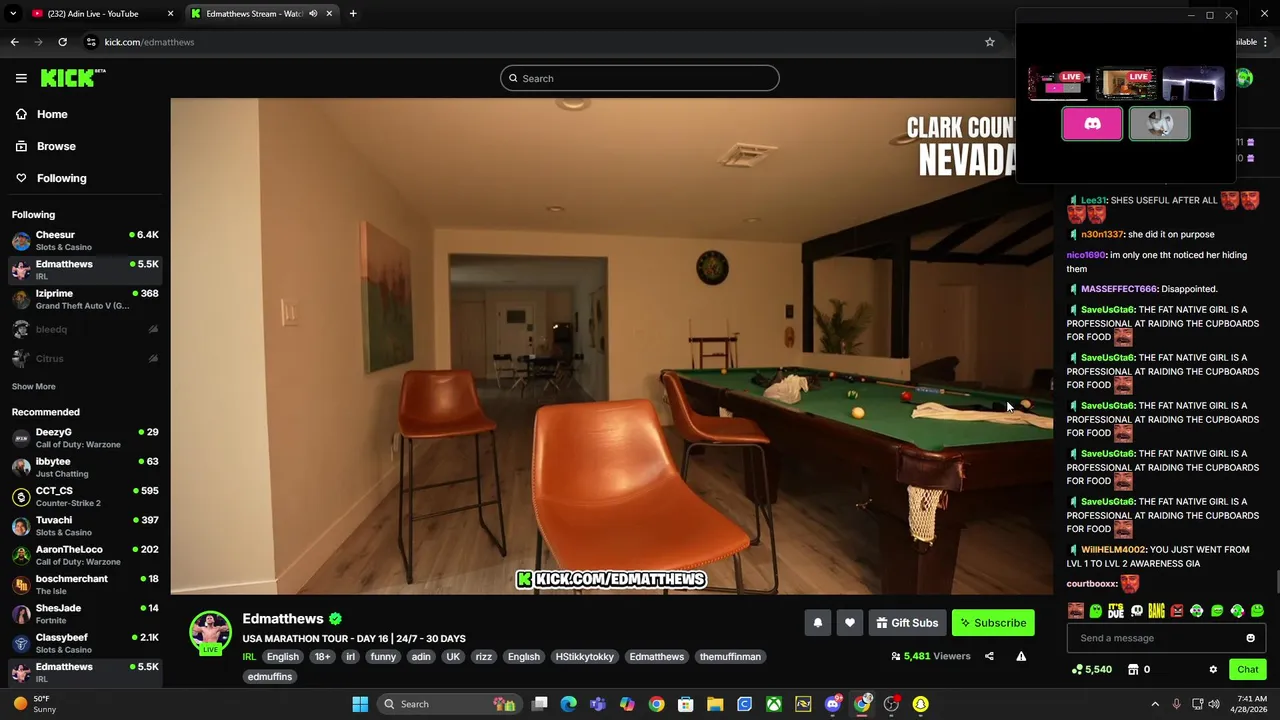Screen dimensions: 1280x720
Task: Follow channel with heart button
Action: click(x=849, y=623)
